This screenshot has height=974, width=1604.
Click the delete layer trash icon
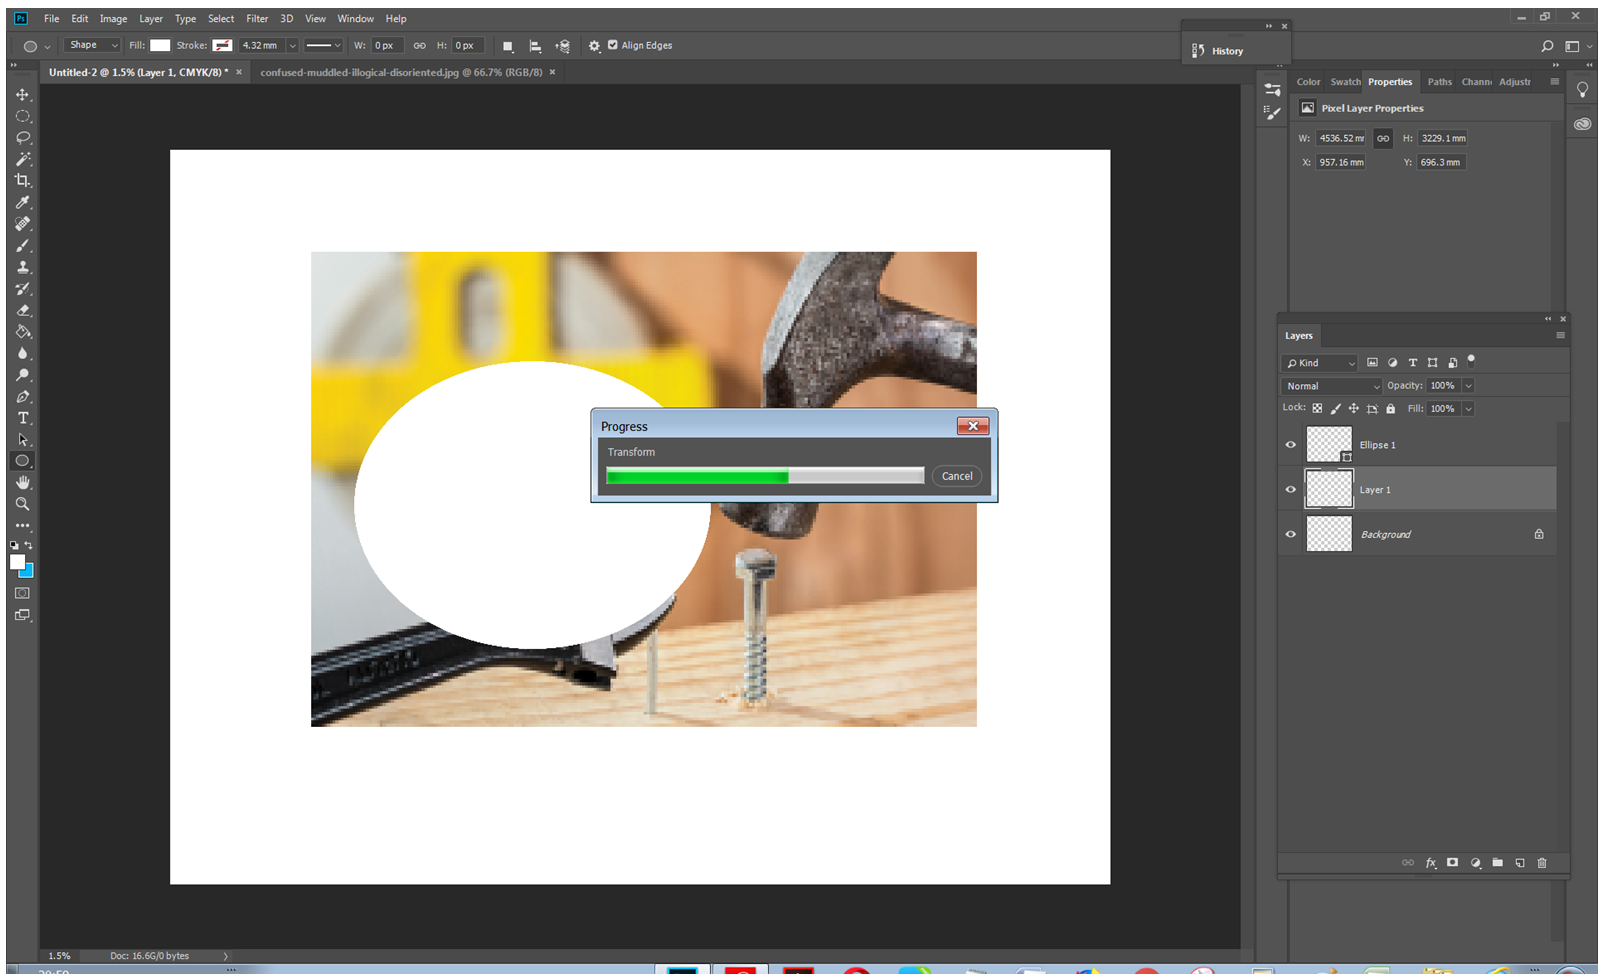pyautogui.click(x=1541, y=863)
